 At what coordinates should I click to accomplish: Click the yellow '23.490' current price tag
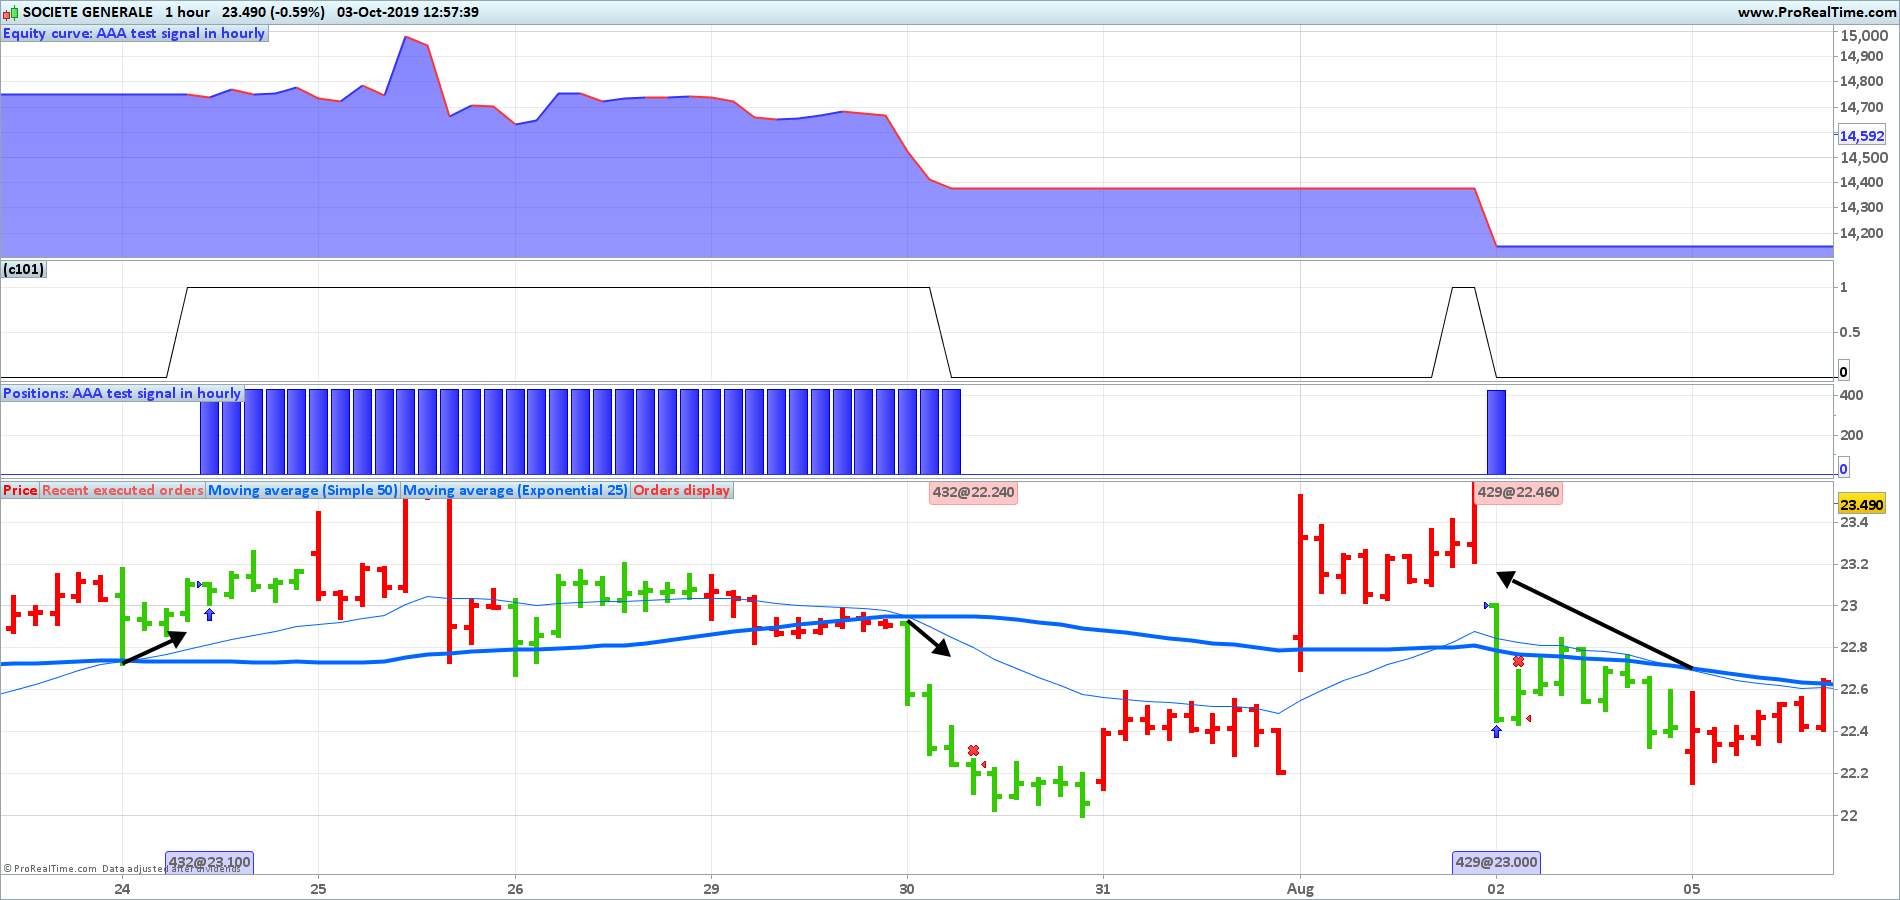1862,505
